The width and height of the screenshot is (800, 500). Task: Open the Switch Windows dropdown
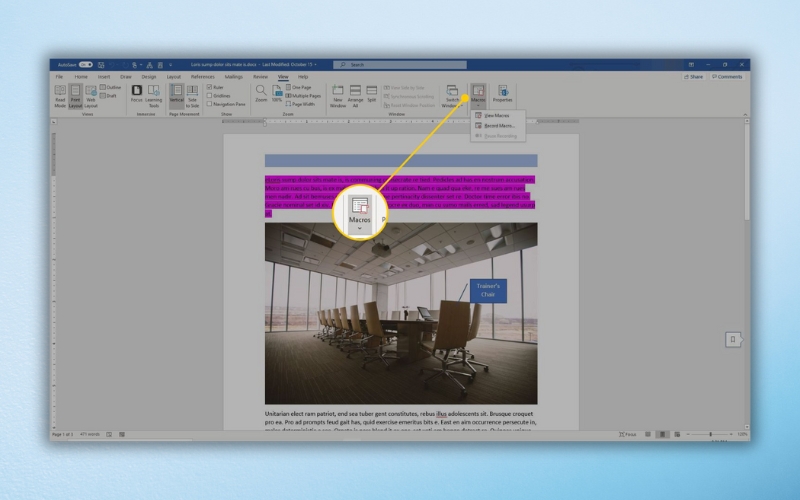pos(452,96)
